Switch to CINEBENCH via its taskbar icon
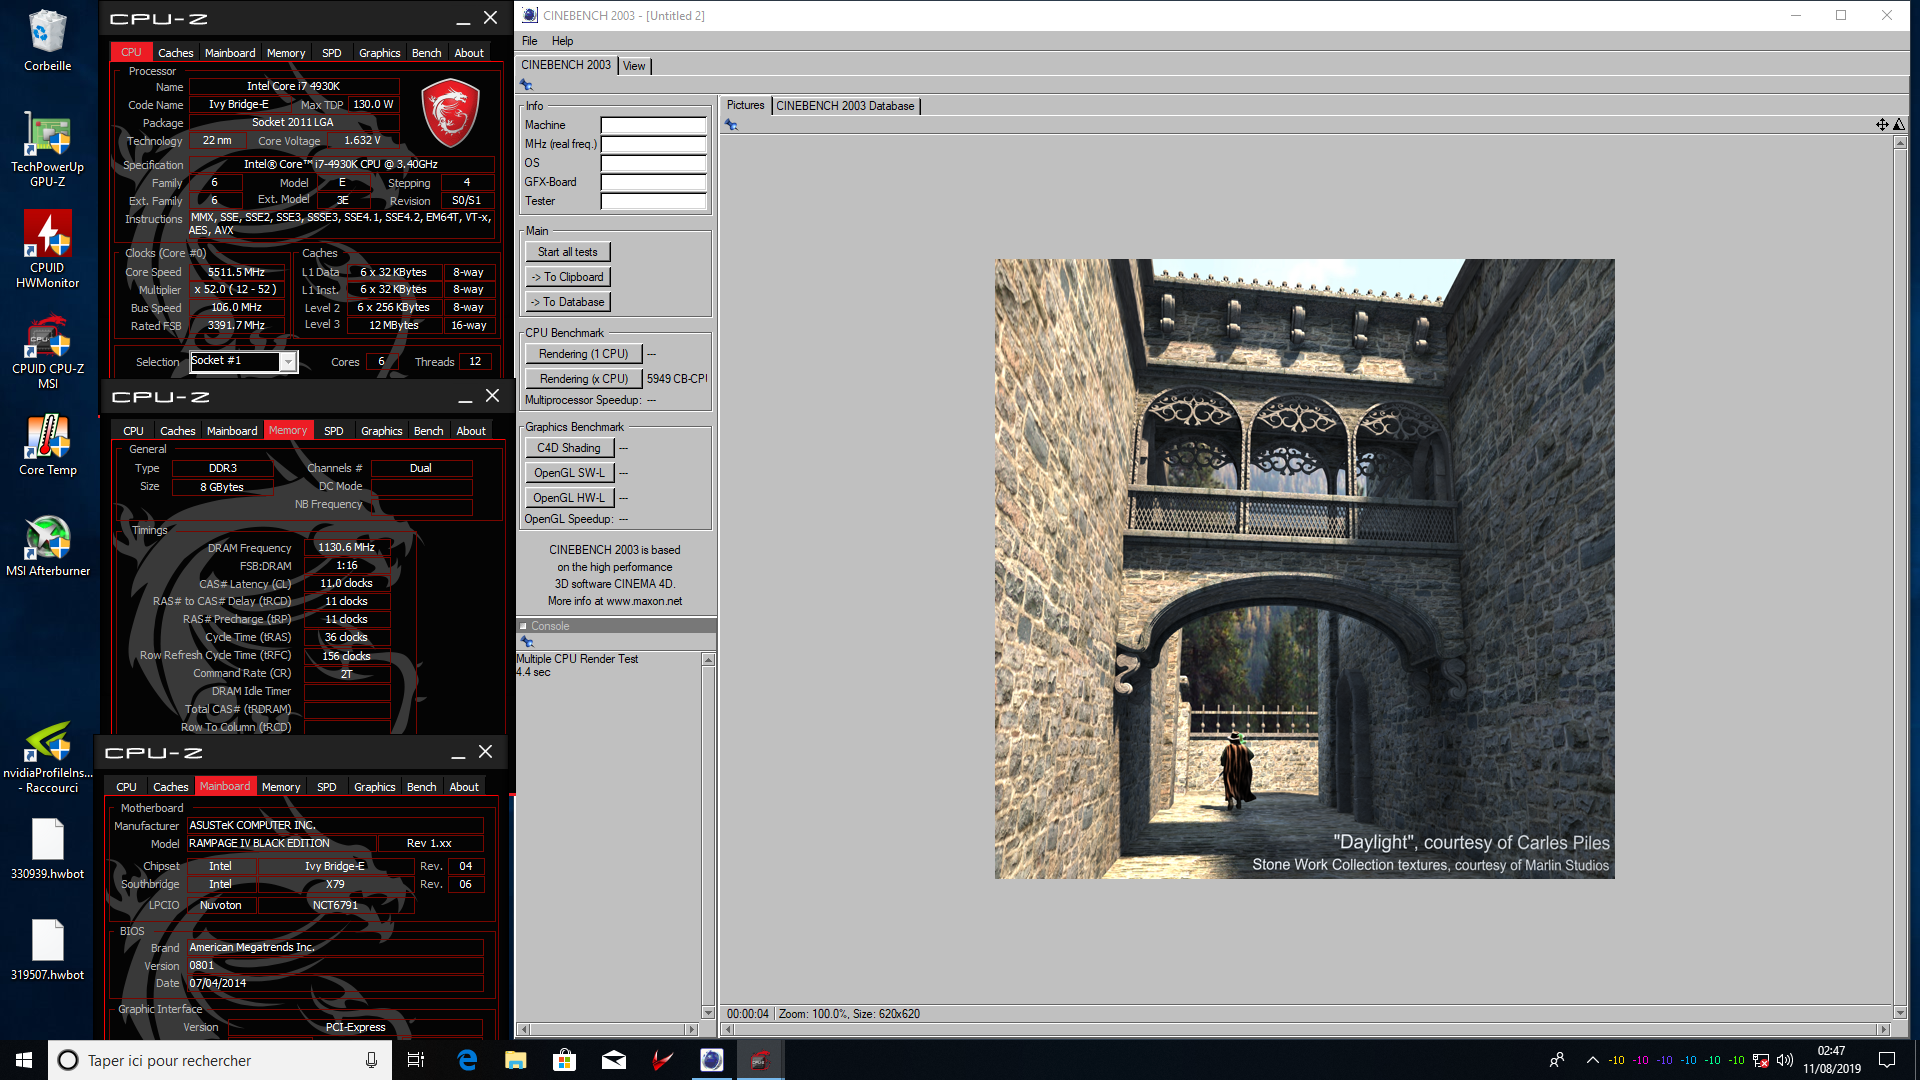 [711, 1060]
